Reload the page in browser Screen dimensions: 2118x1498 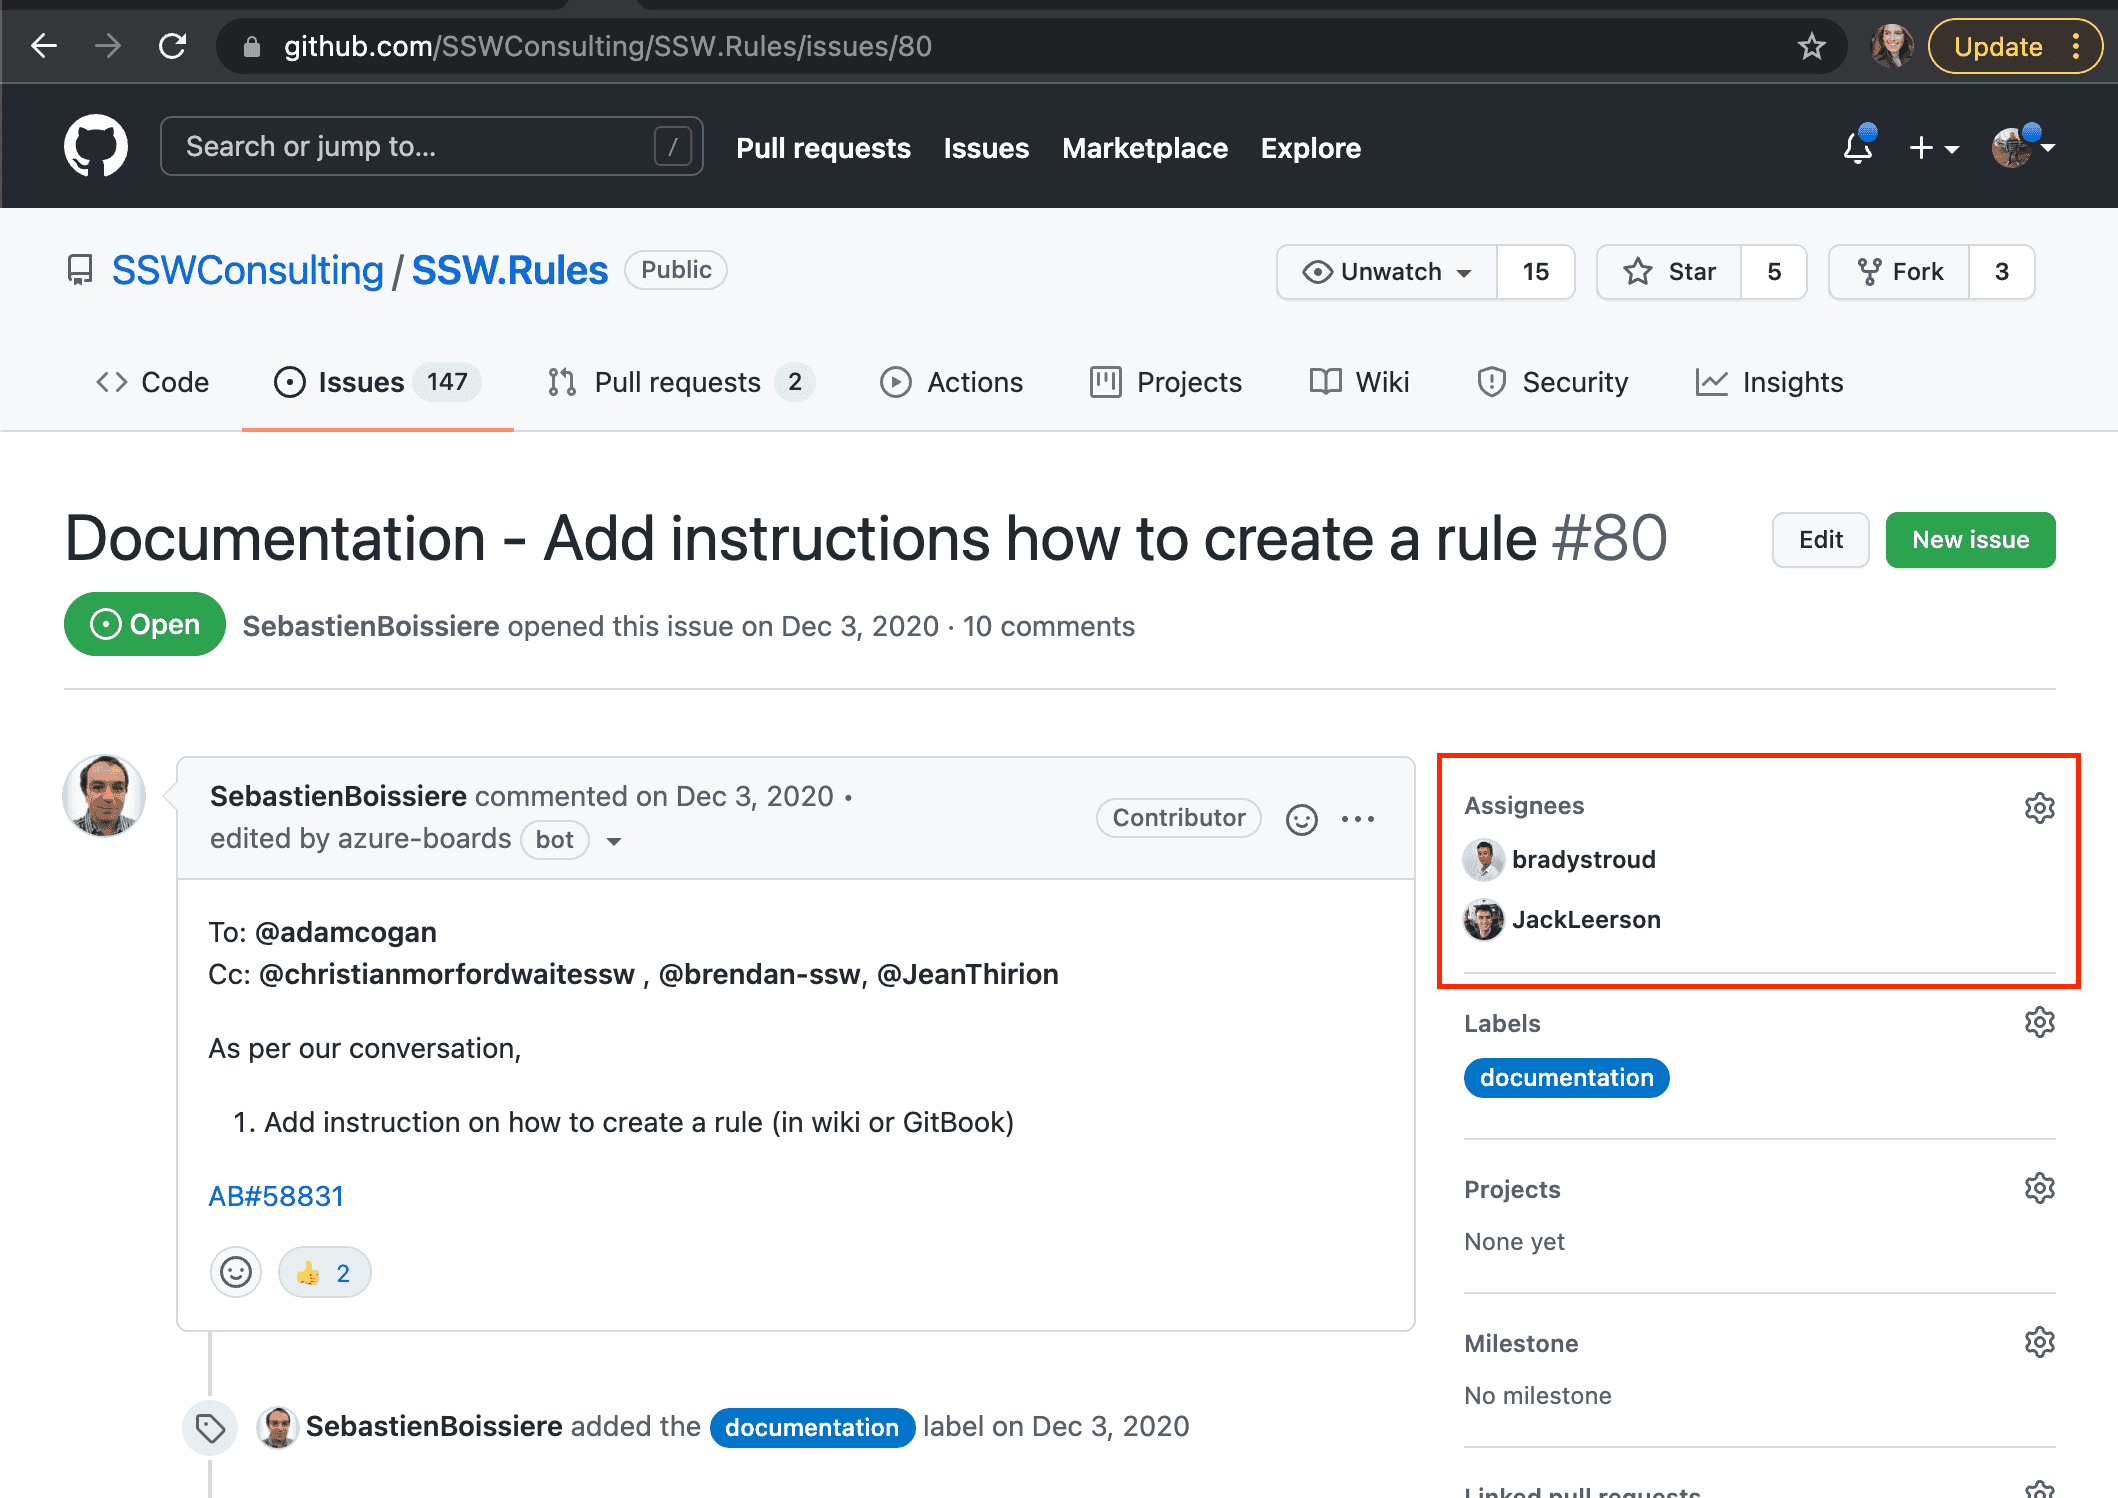coord(173,46)
